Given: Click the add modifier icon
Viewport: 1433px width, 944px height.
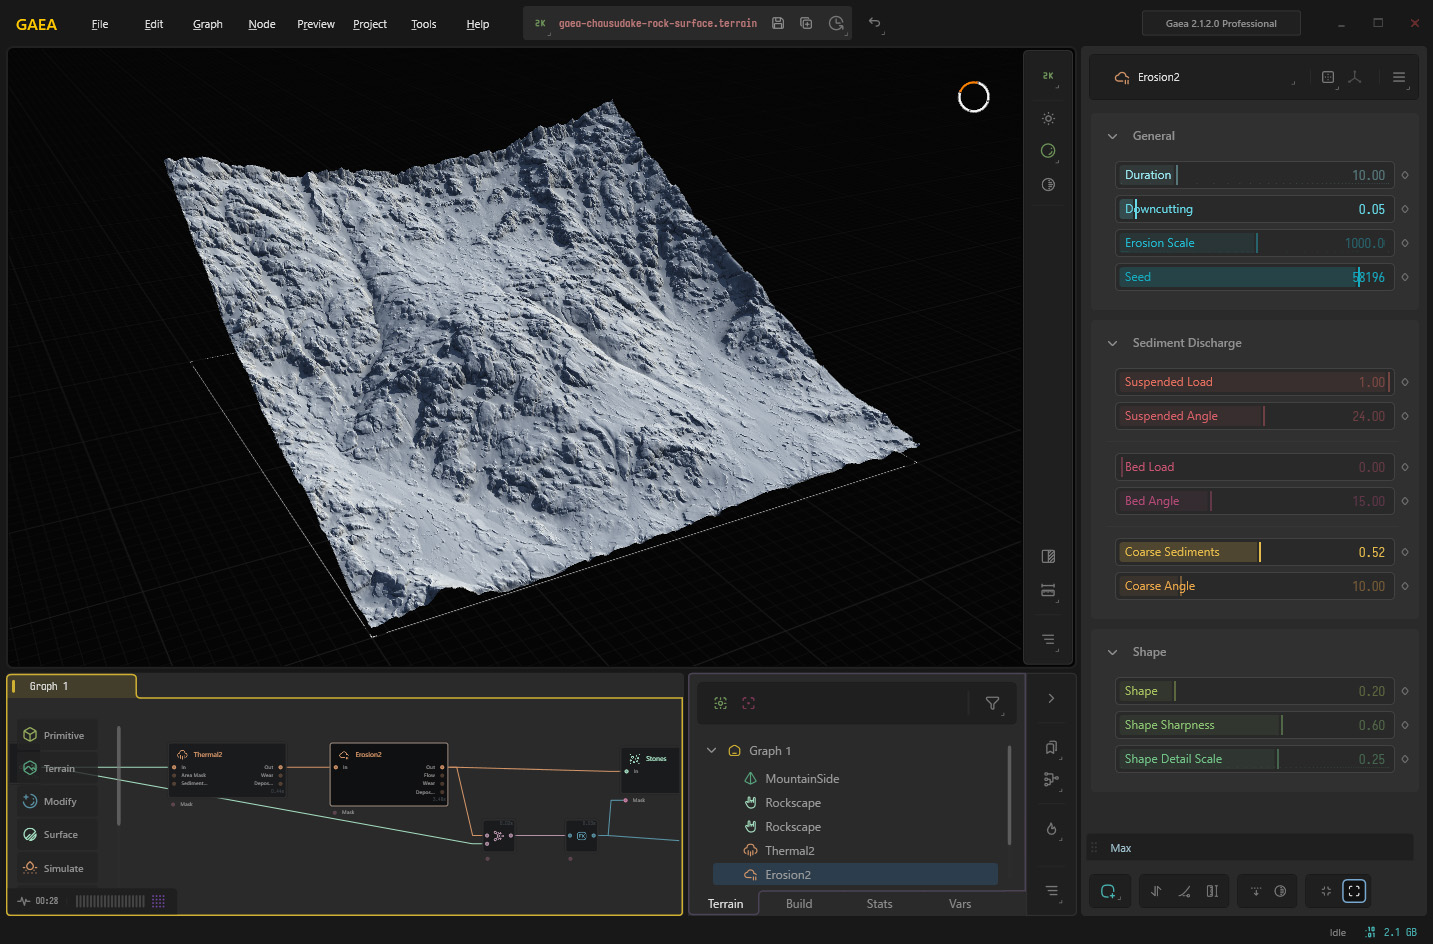Looking at the screenshot, I should point(1108,891).
